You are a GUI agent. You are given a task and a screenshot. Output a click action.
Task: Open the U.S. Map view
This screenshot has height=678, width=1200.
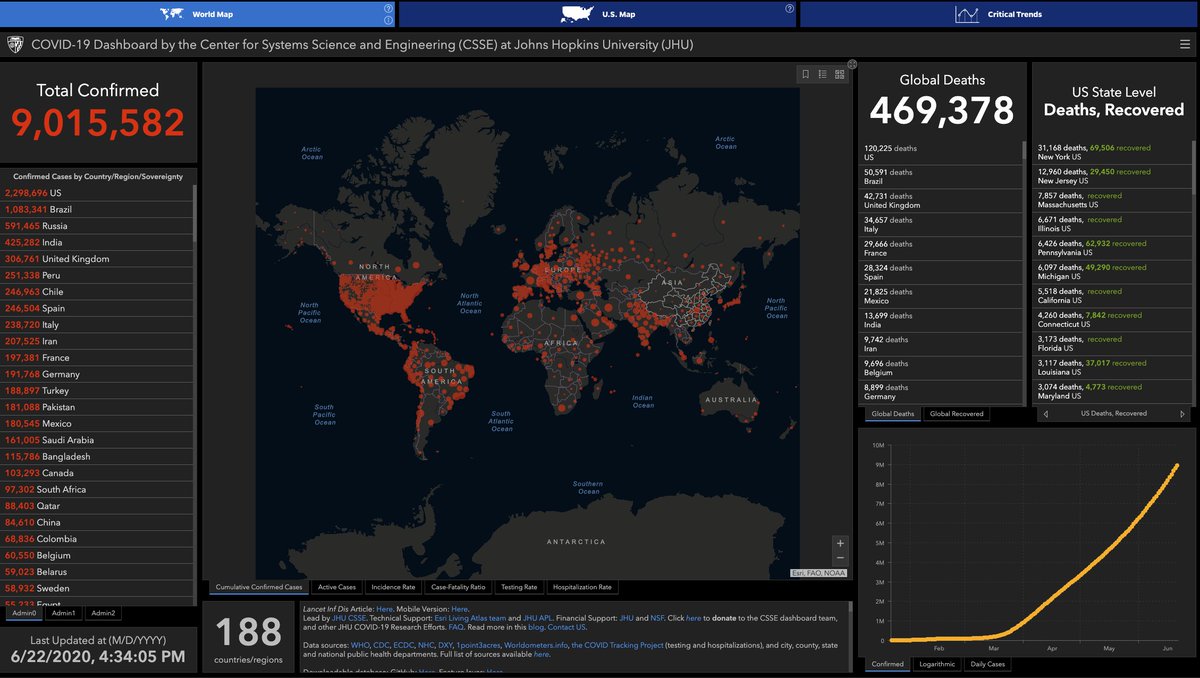click(x=598, y=14)
